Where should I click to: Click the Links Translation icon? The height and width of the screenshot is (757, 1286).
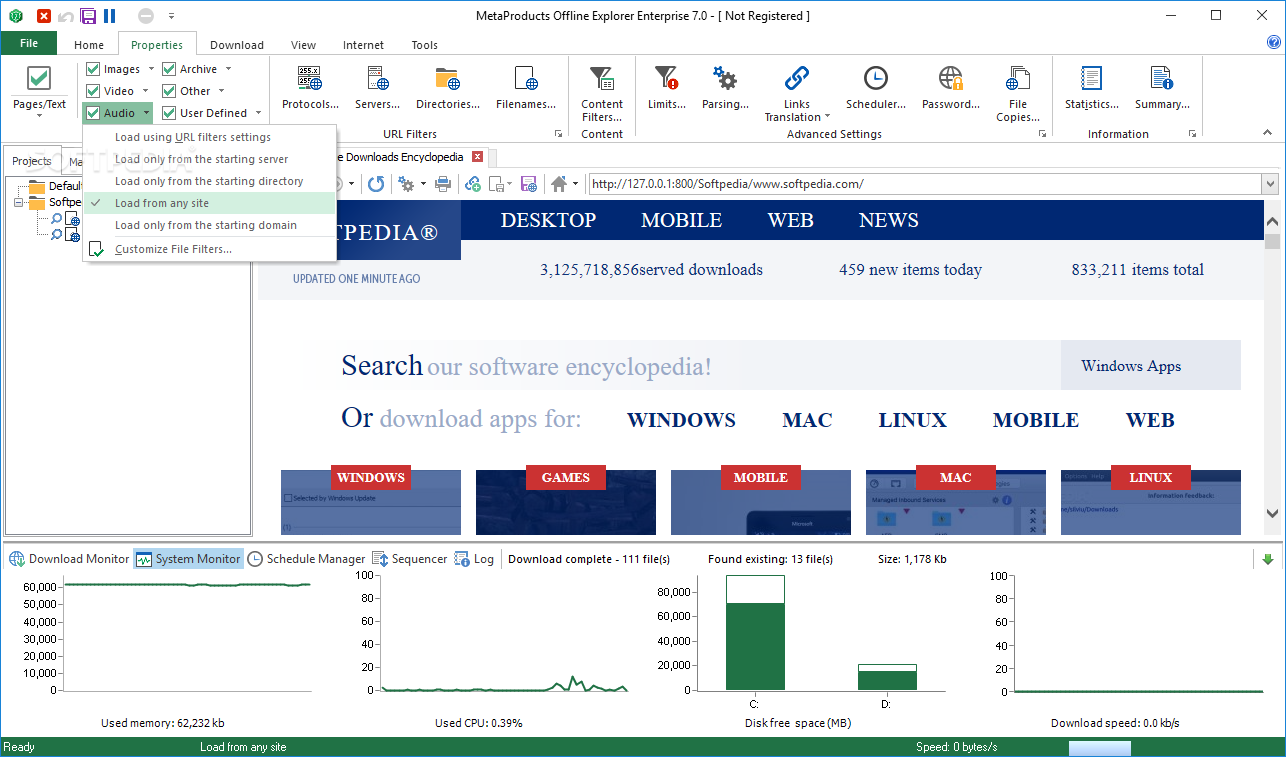(x=797, y=78)
